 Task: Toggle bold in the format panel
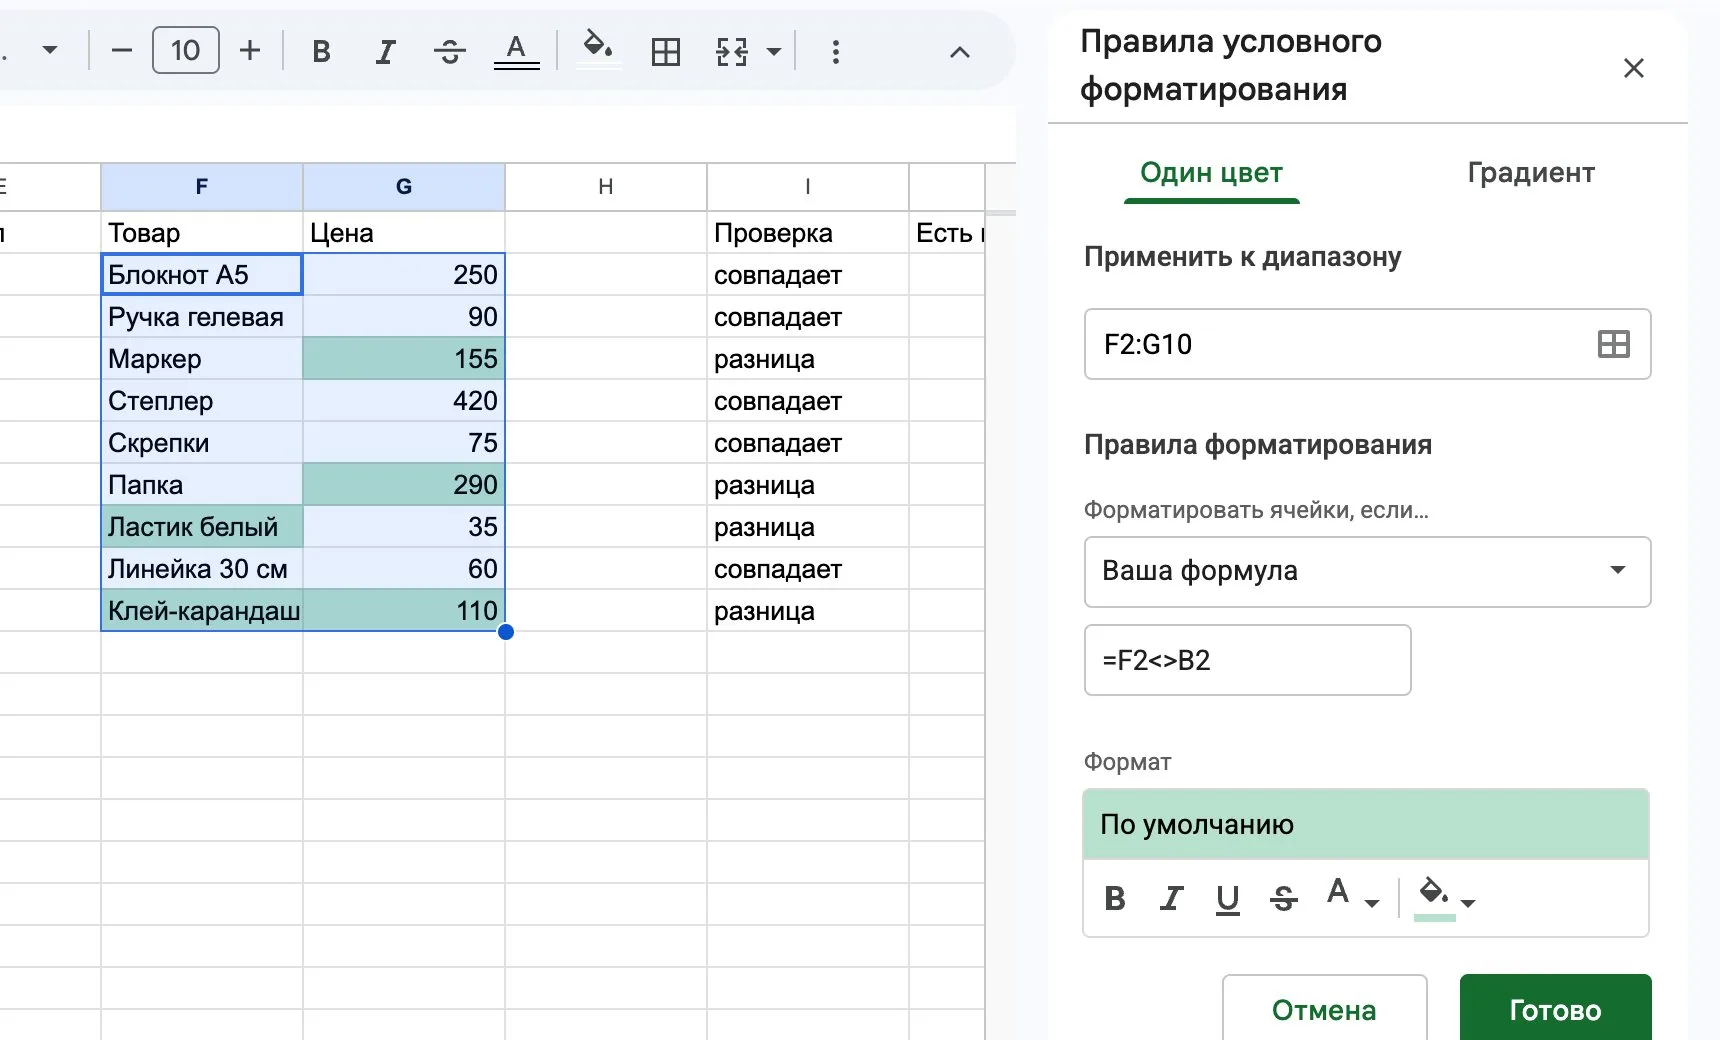[1115, 898]
